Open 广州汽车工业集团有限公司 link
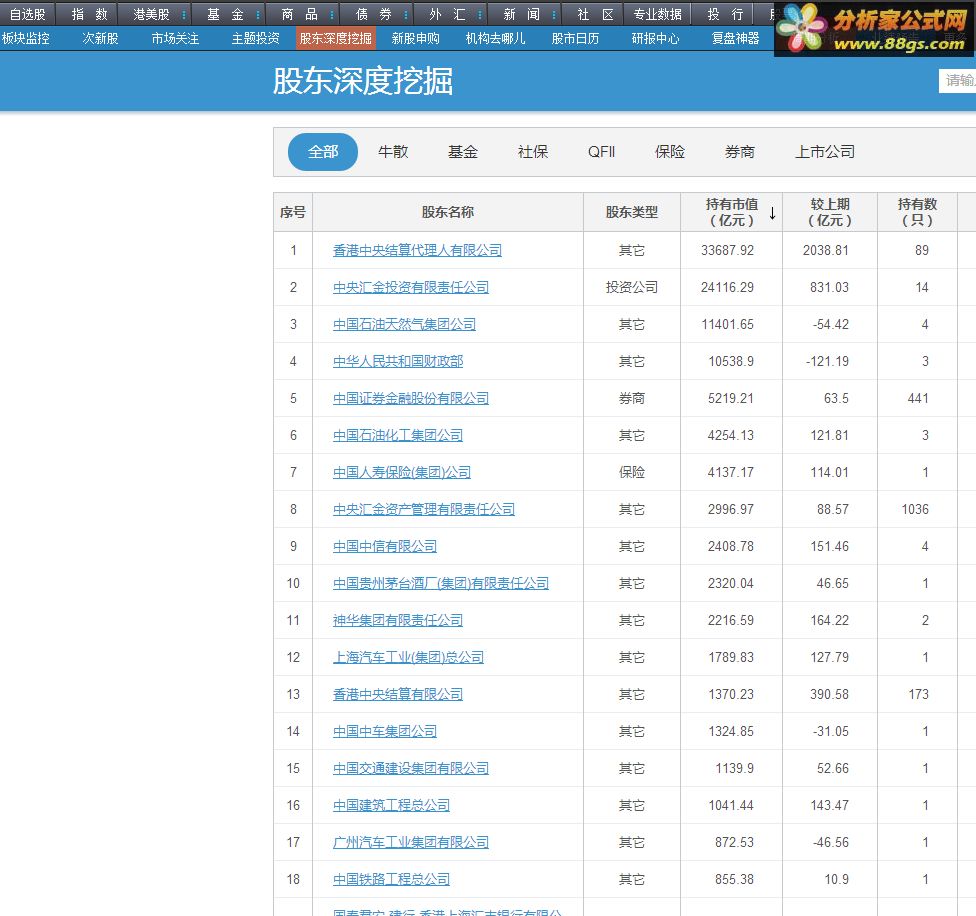This screenshot has height=916, width=976. point(411,843)
